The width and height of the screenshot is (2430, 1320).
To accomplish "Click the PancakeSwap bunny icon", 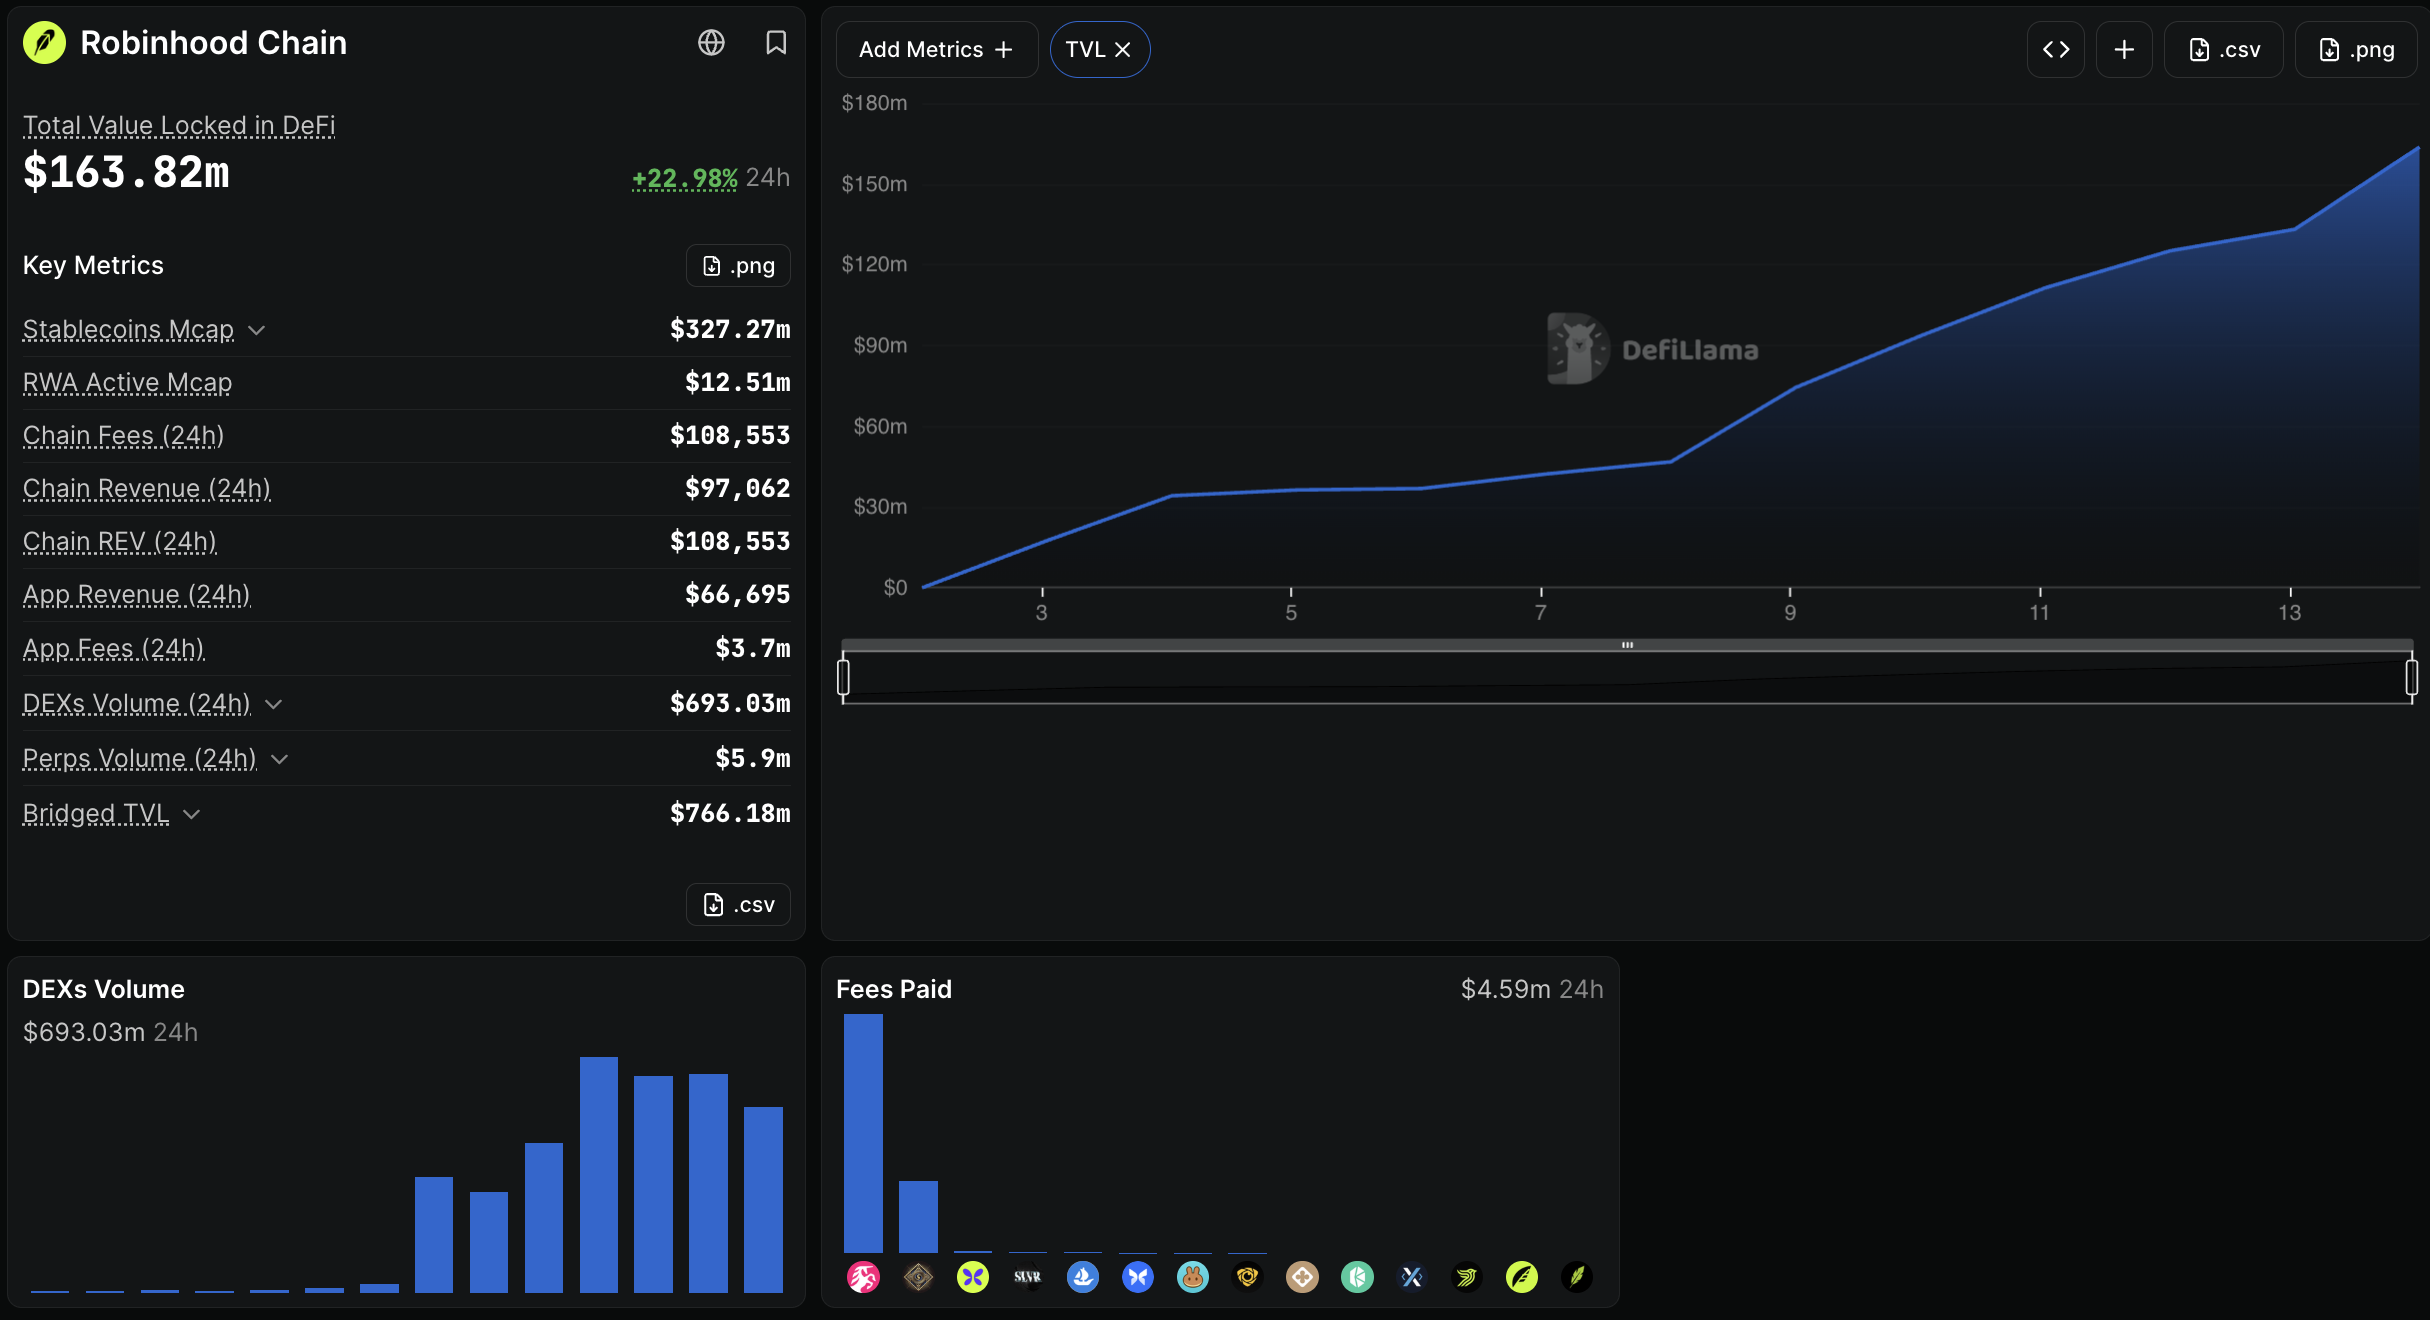I will [1193, 1277].
